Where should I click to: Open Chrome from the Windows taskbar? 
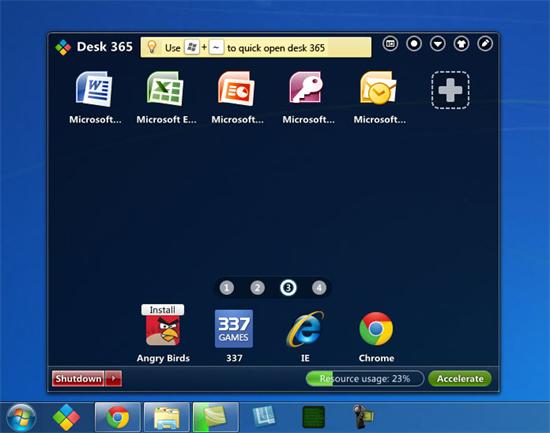[x=118, y=418]
